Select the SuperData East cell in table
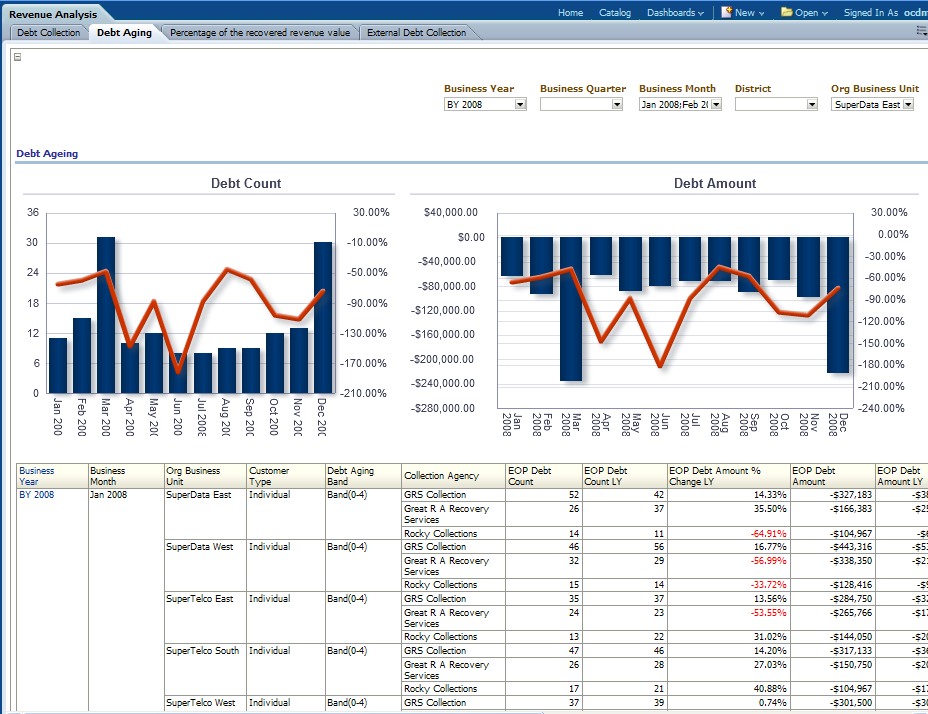This screenshot has width=928, height=714. pos(199,495)
